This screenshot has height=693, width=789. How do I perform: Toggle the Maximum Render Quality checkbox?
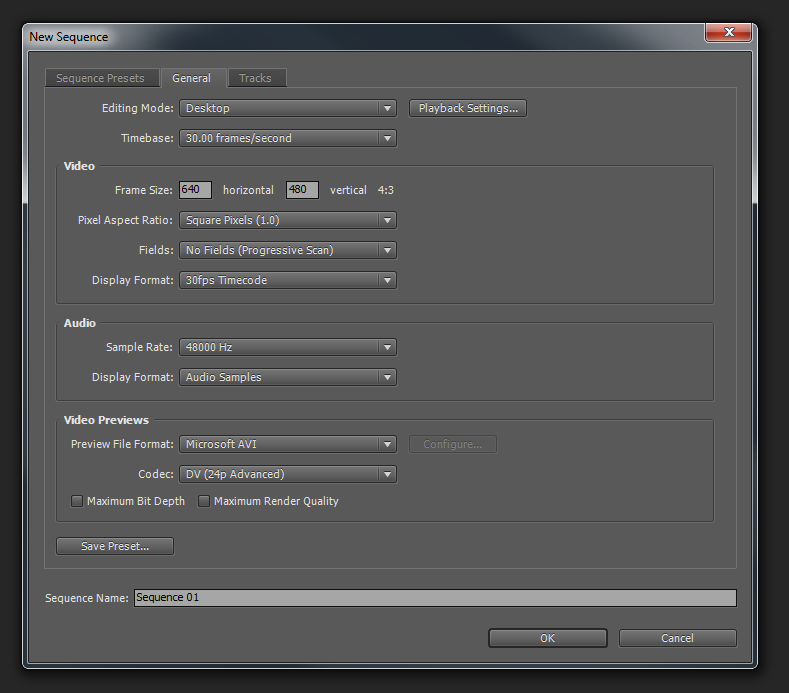point(204,501)
